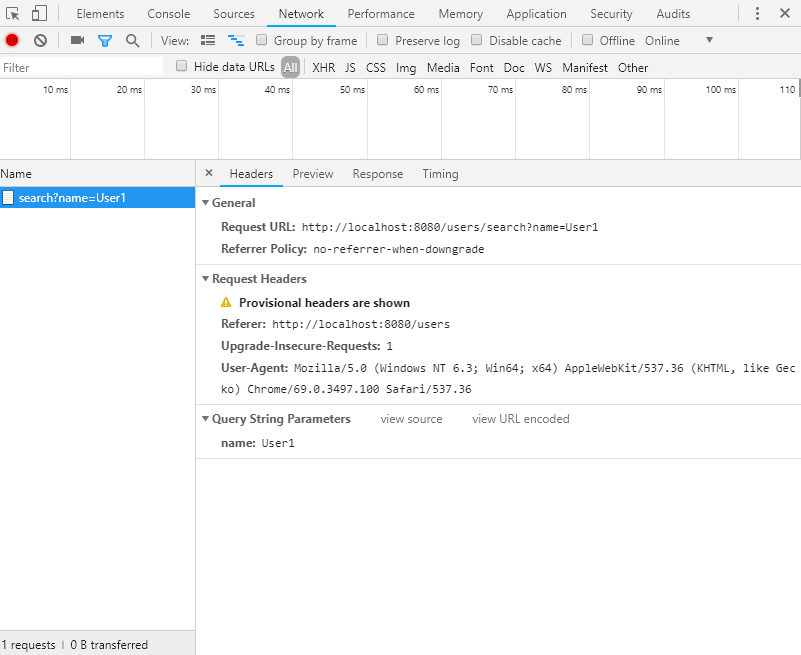Select the All filter type
The image size is (801, 655).
(291, 67)
